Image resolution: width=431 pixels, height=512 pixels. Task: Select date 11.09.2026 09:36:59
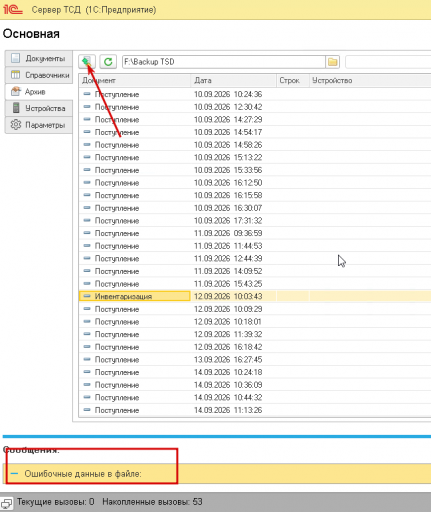(228, 233)
